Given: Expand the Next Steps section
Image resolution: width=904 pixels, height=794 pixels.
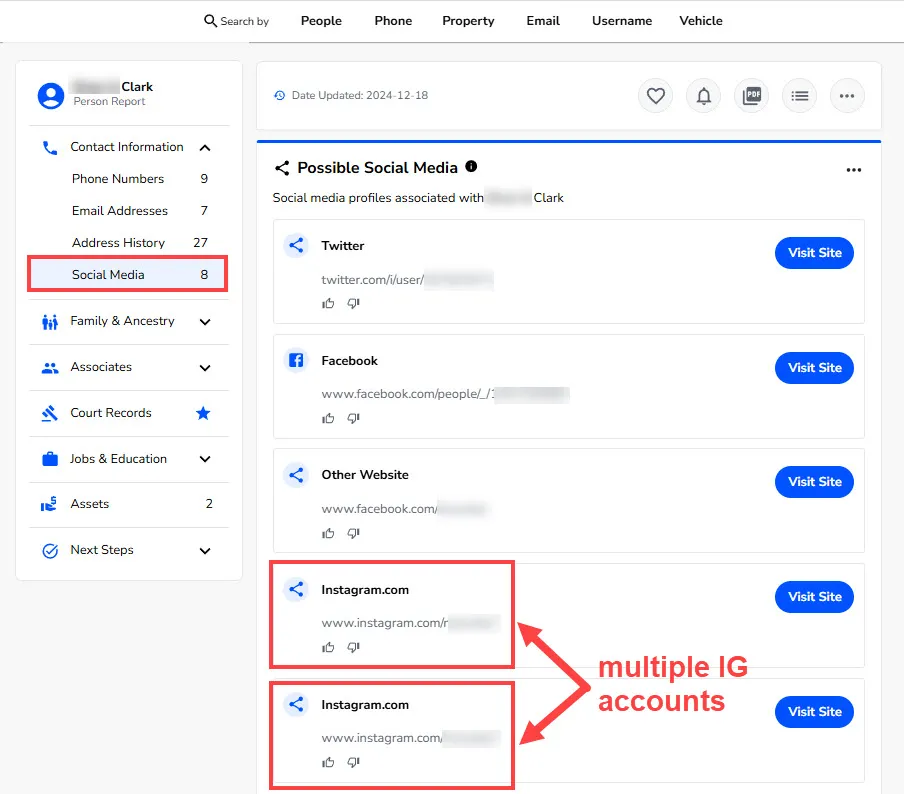Looking at the screenshot, I should tap(205, 551).
